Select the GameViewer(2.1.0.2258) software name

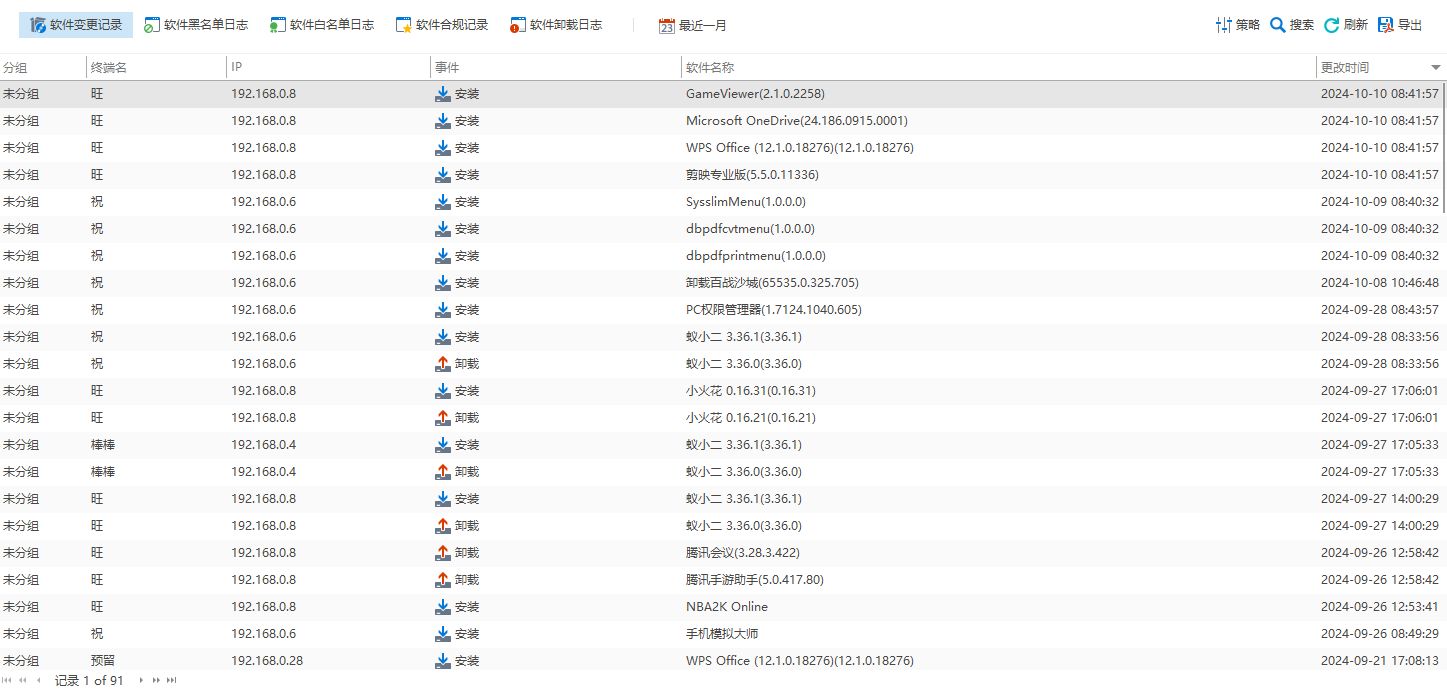pos(755,94)
